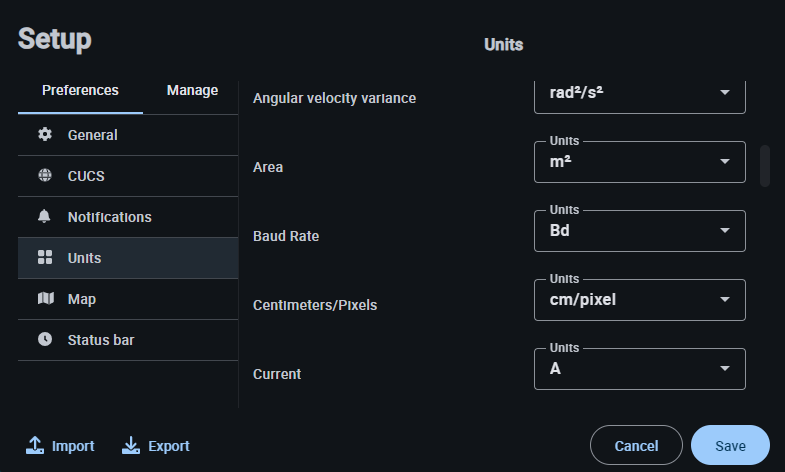Image resolution: width=785 pixels, height=472 pixels.
Task: Open the Centimeters/Pixels units dropdown
Action: [641, 300]
